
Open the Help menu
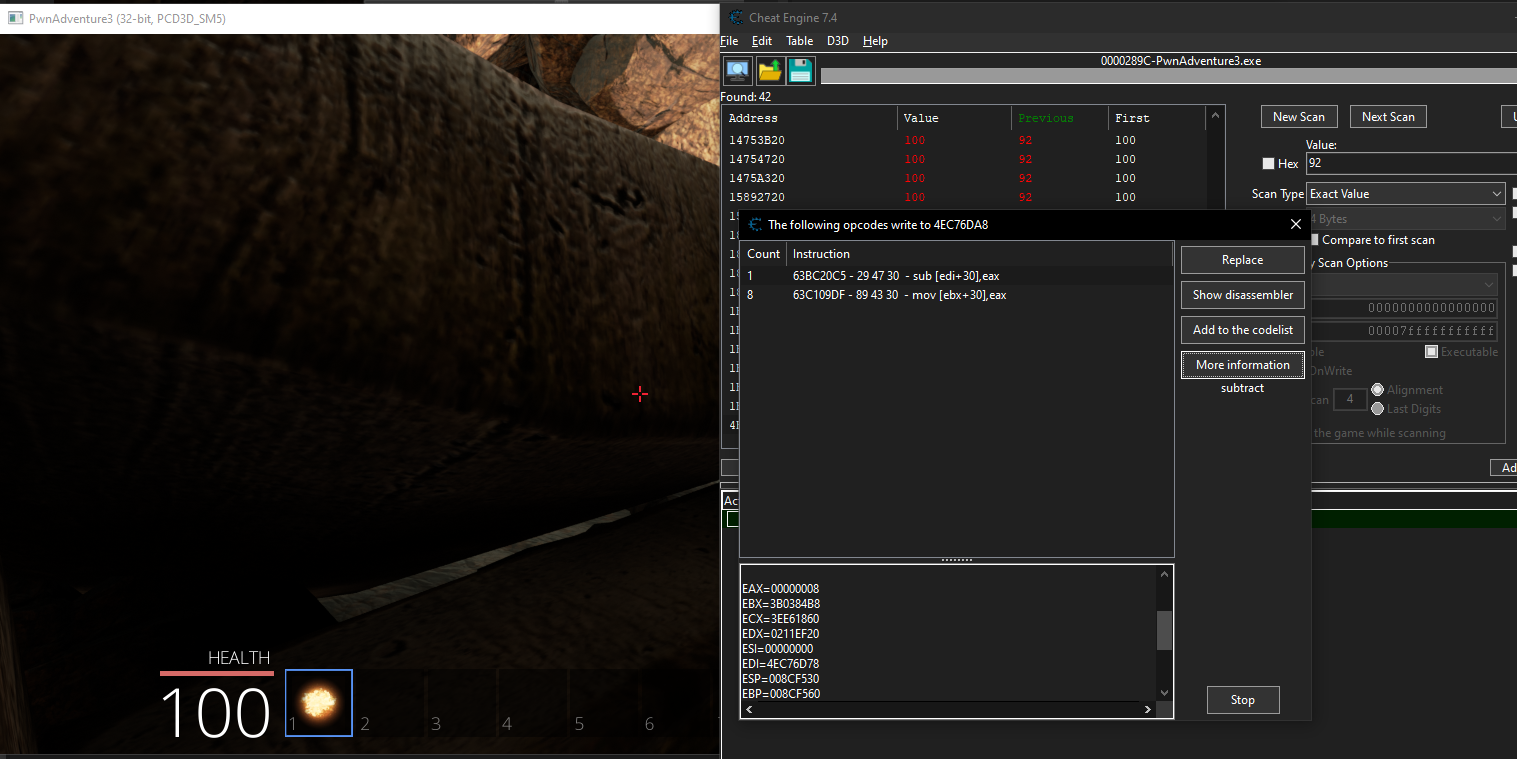875,41
